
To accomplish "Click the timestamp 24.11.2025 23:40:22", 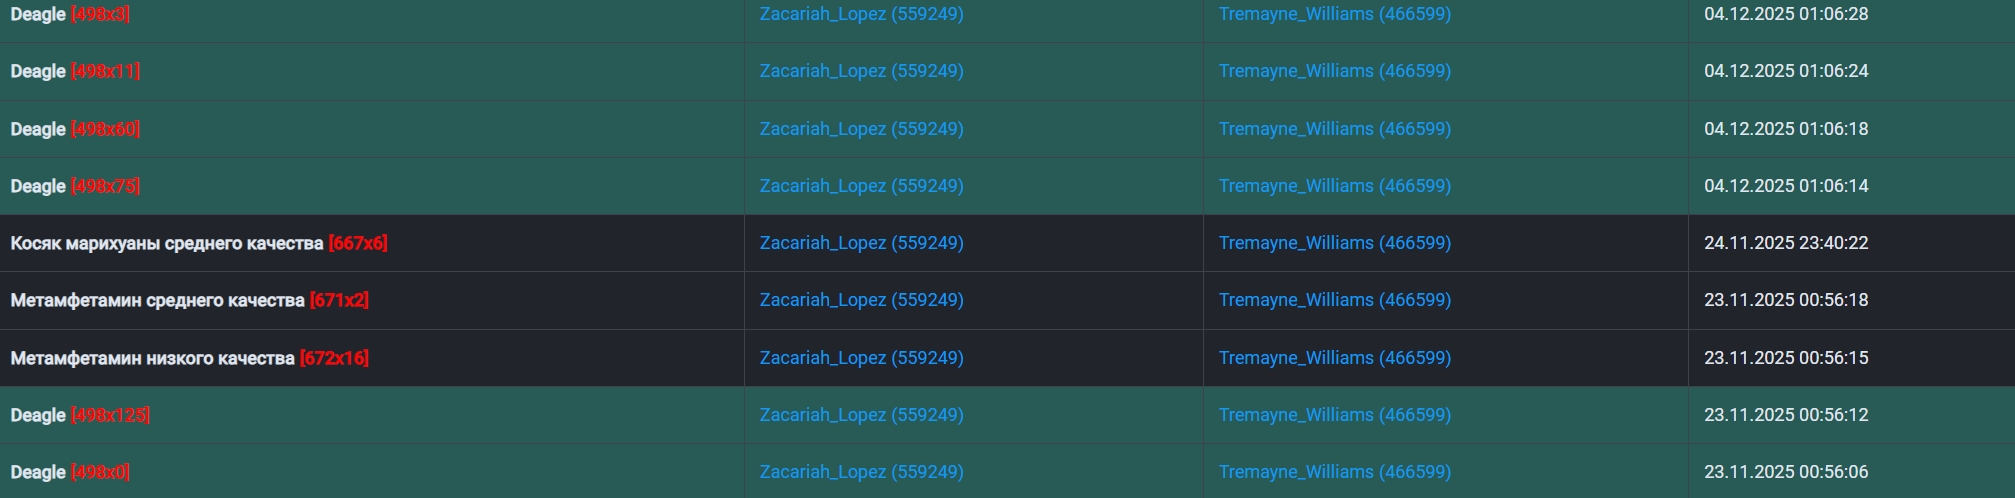I will (x=1786, y=243).
